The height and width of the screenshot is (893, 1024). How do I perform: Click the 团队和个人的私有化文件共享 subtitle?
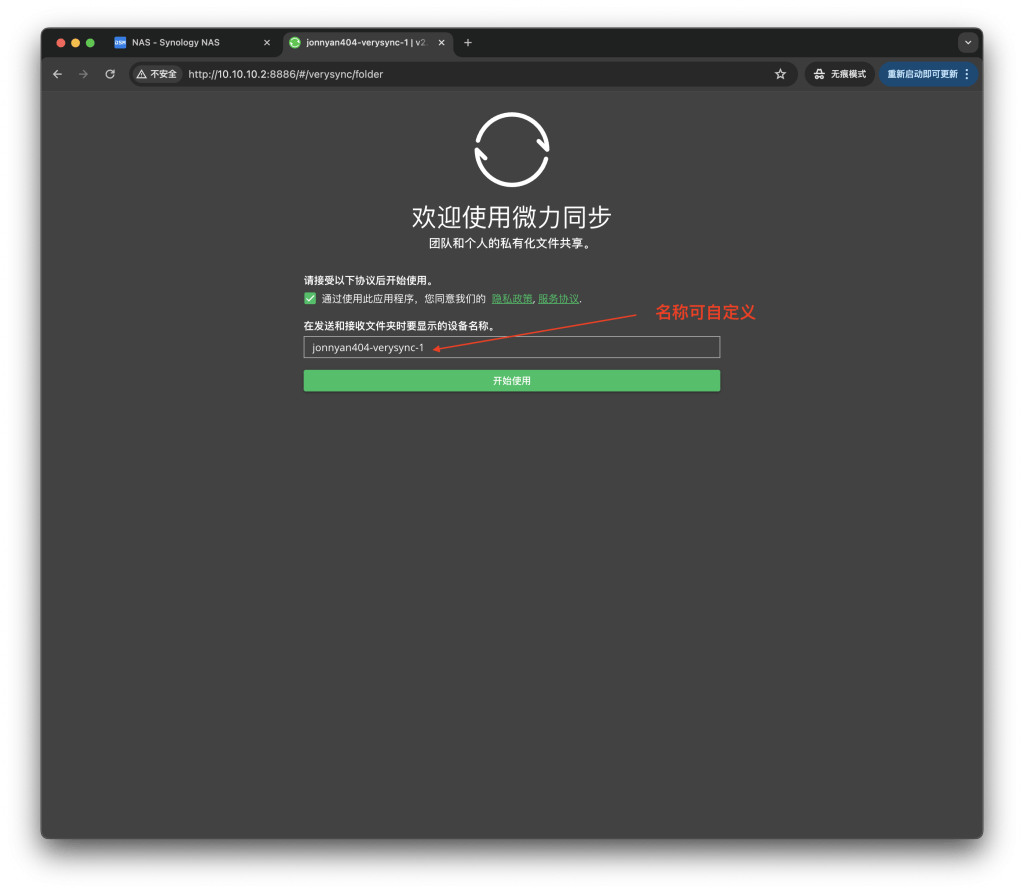[x=510, y=244]
